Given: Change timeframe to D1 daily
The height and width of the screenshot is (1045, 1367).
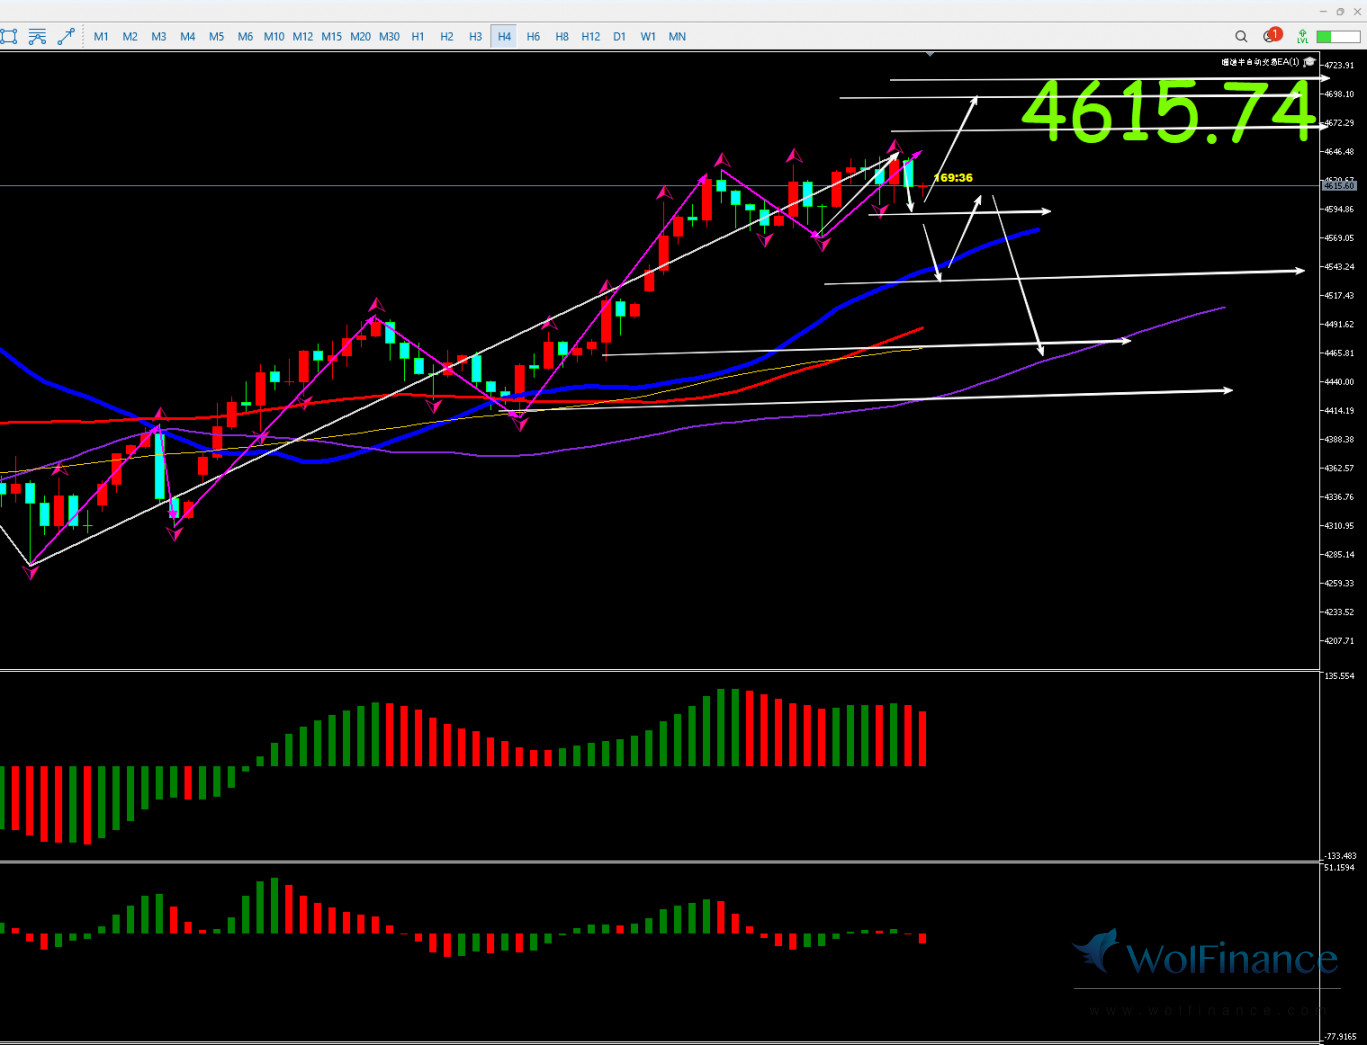Looking at the screenshot, I should point(619,37).
